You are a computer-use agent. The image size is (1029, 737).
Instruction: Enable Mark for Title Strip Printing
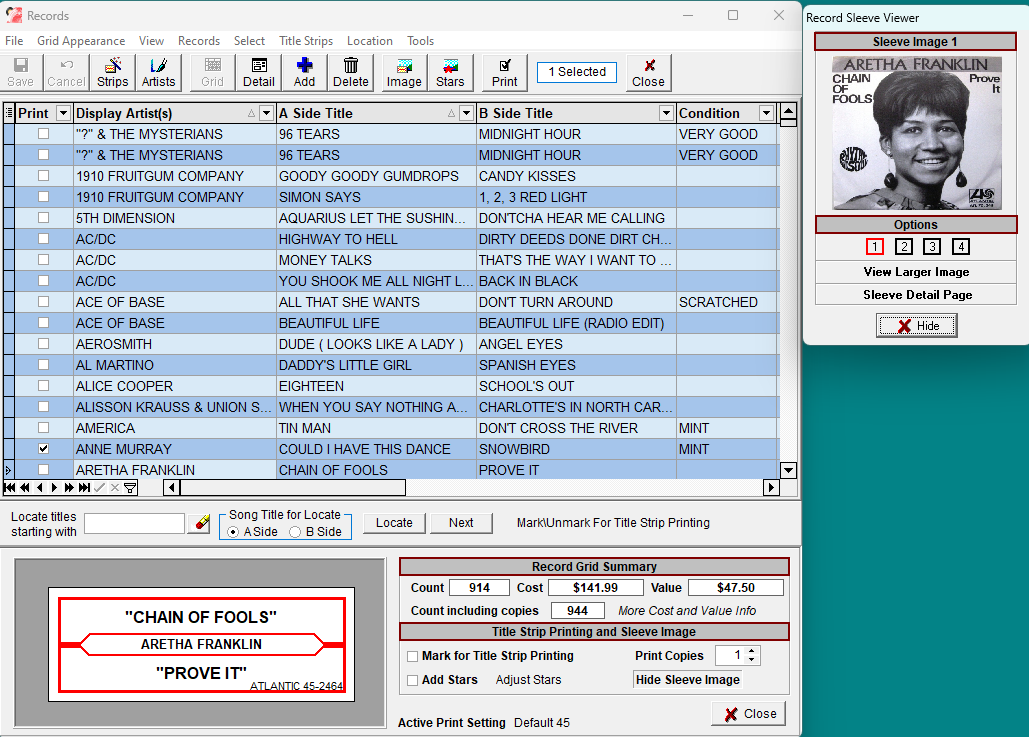(413, 656)
